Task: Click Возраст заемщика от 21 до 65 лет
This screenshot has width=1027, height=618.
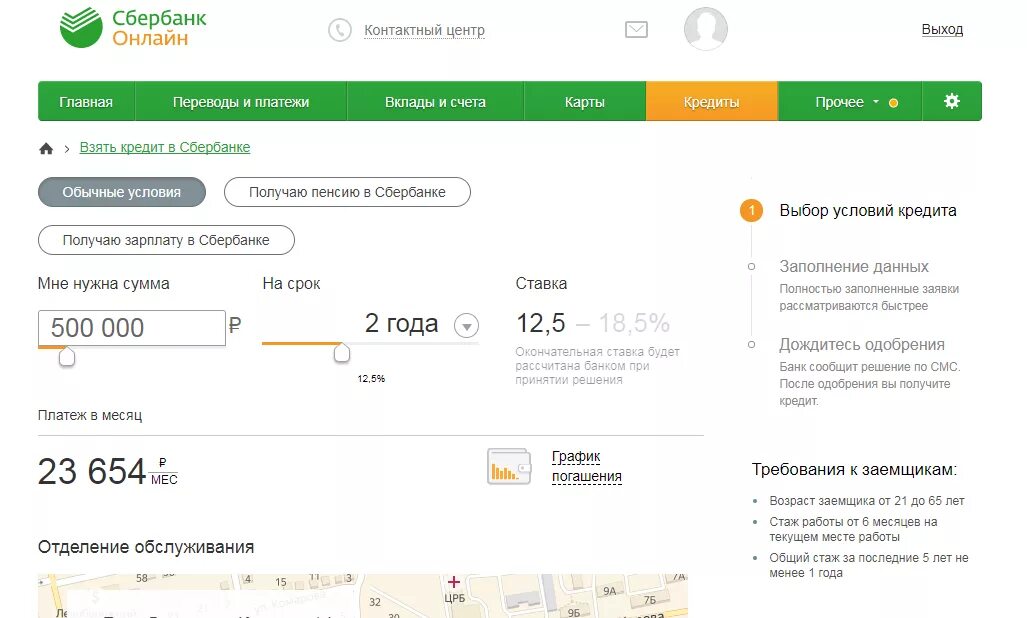Action: 867,501
